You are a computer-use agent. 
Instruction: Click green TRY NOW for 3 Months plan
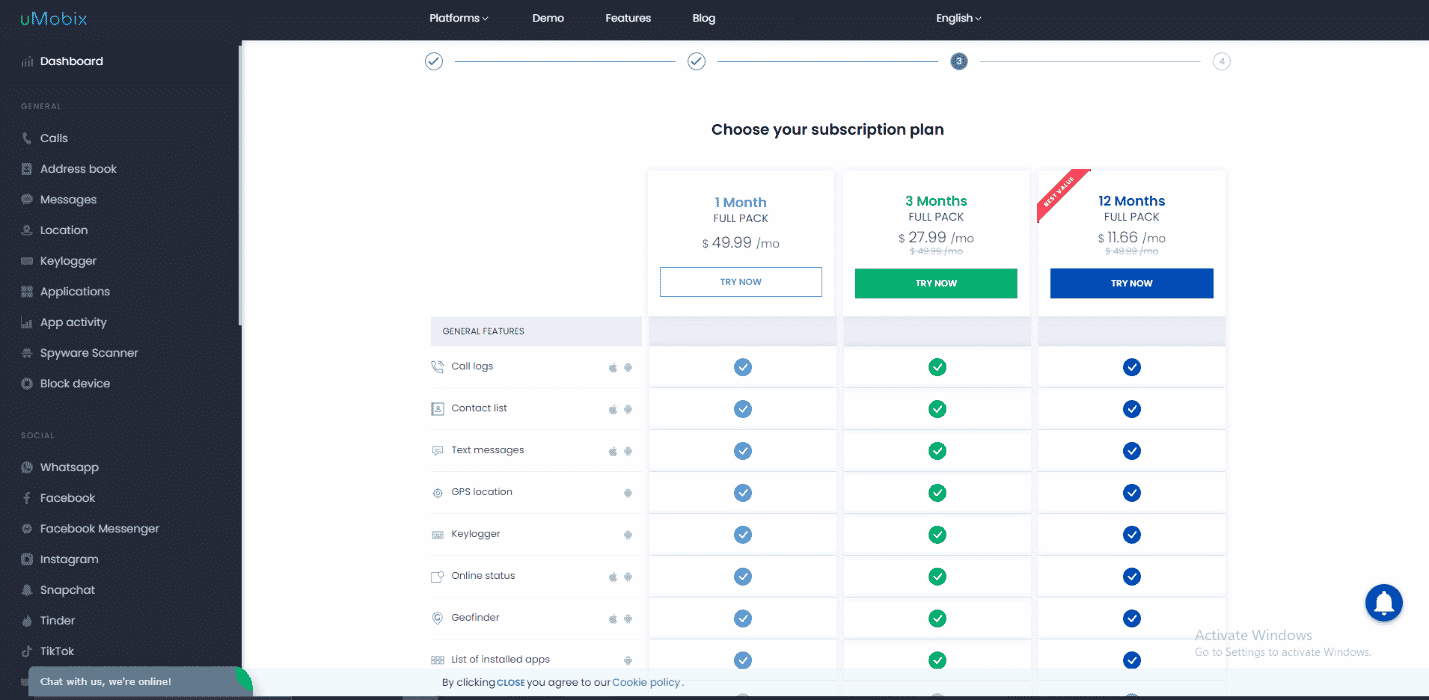936,283
